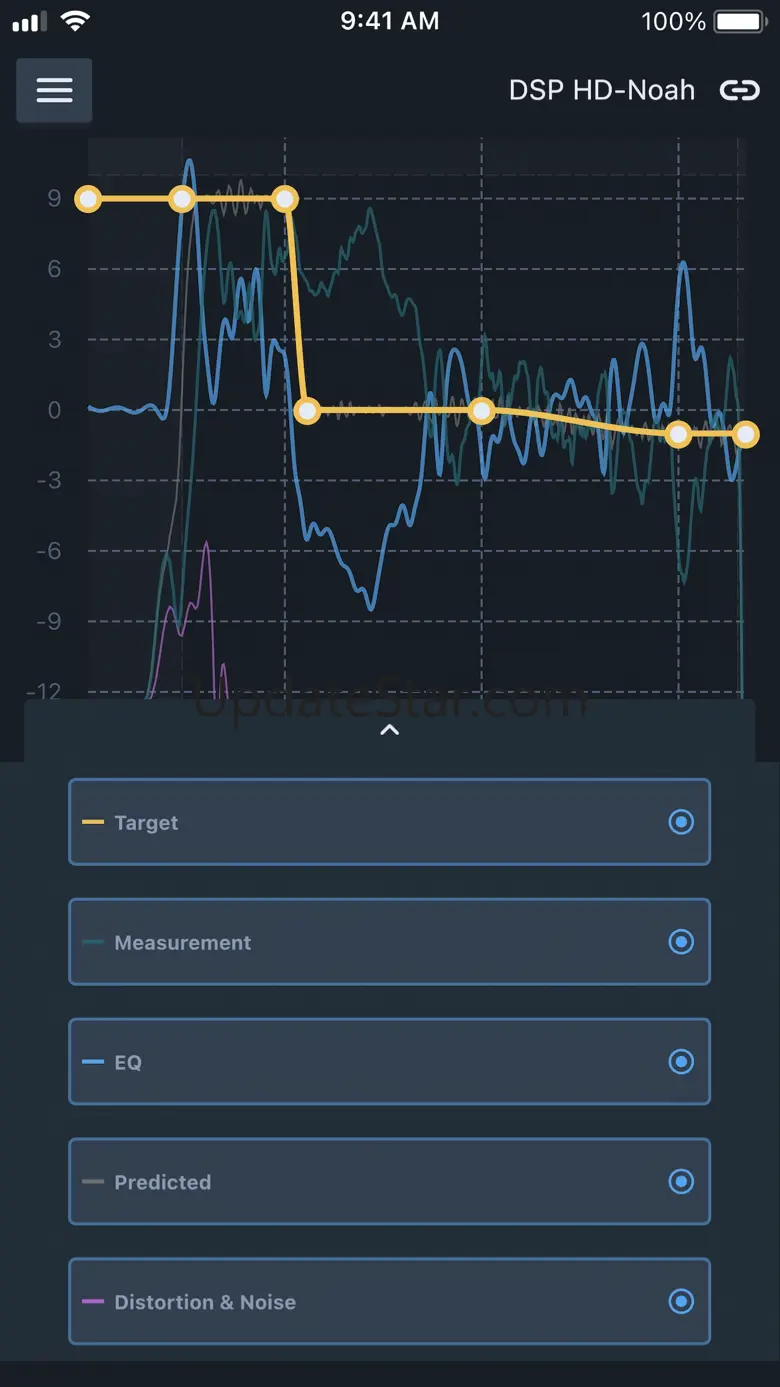Toggle the Predicted curve radio button
The height and width of the screenshot is (1387, 780).
[x=681, y=1182]
